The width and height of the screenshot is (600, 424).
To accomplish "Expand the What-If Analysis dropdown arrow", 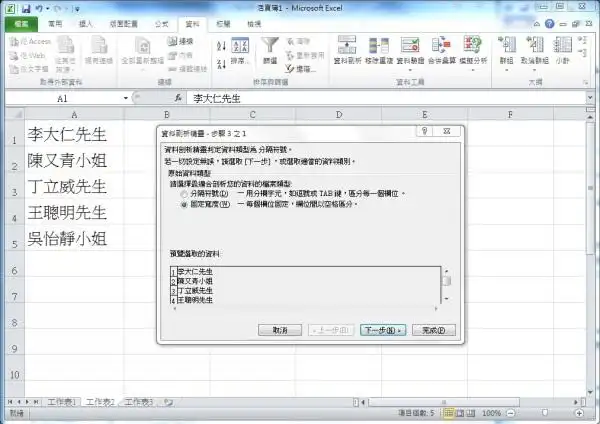I will point(473,70).
